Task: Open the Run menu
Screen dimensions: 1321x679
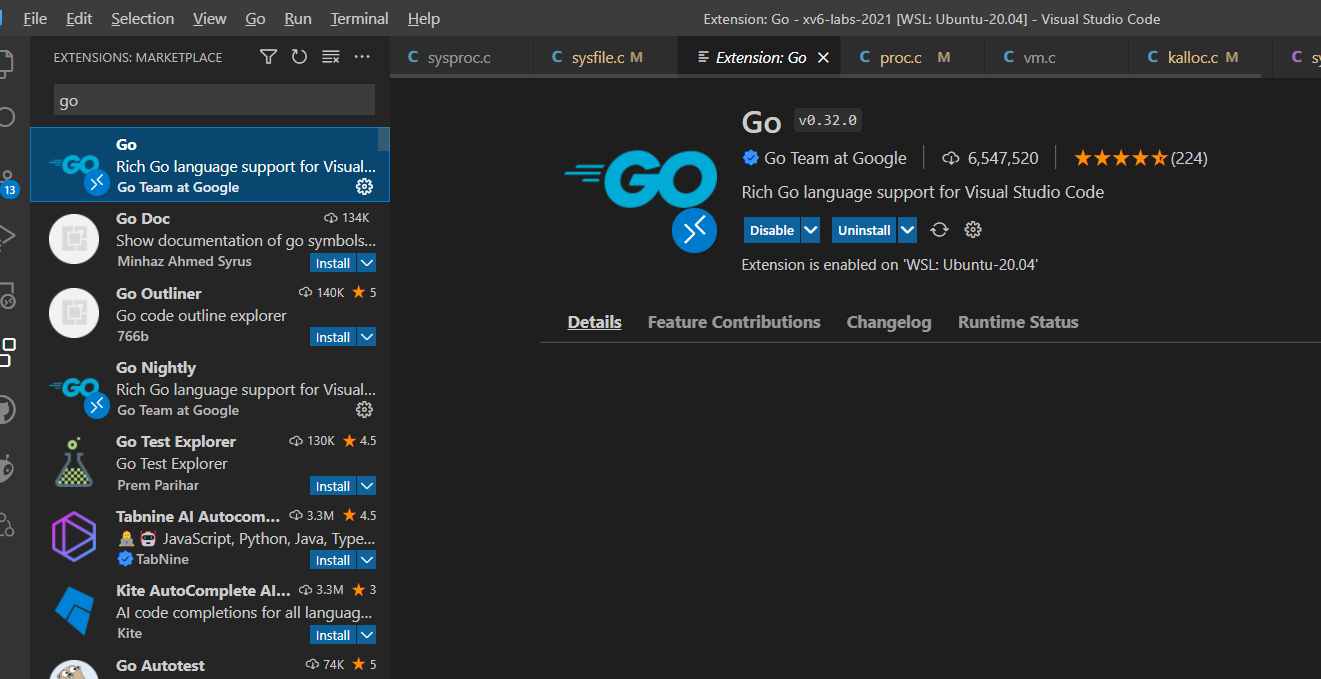Action: (x=298, y=19)
